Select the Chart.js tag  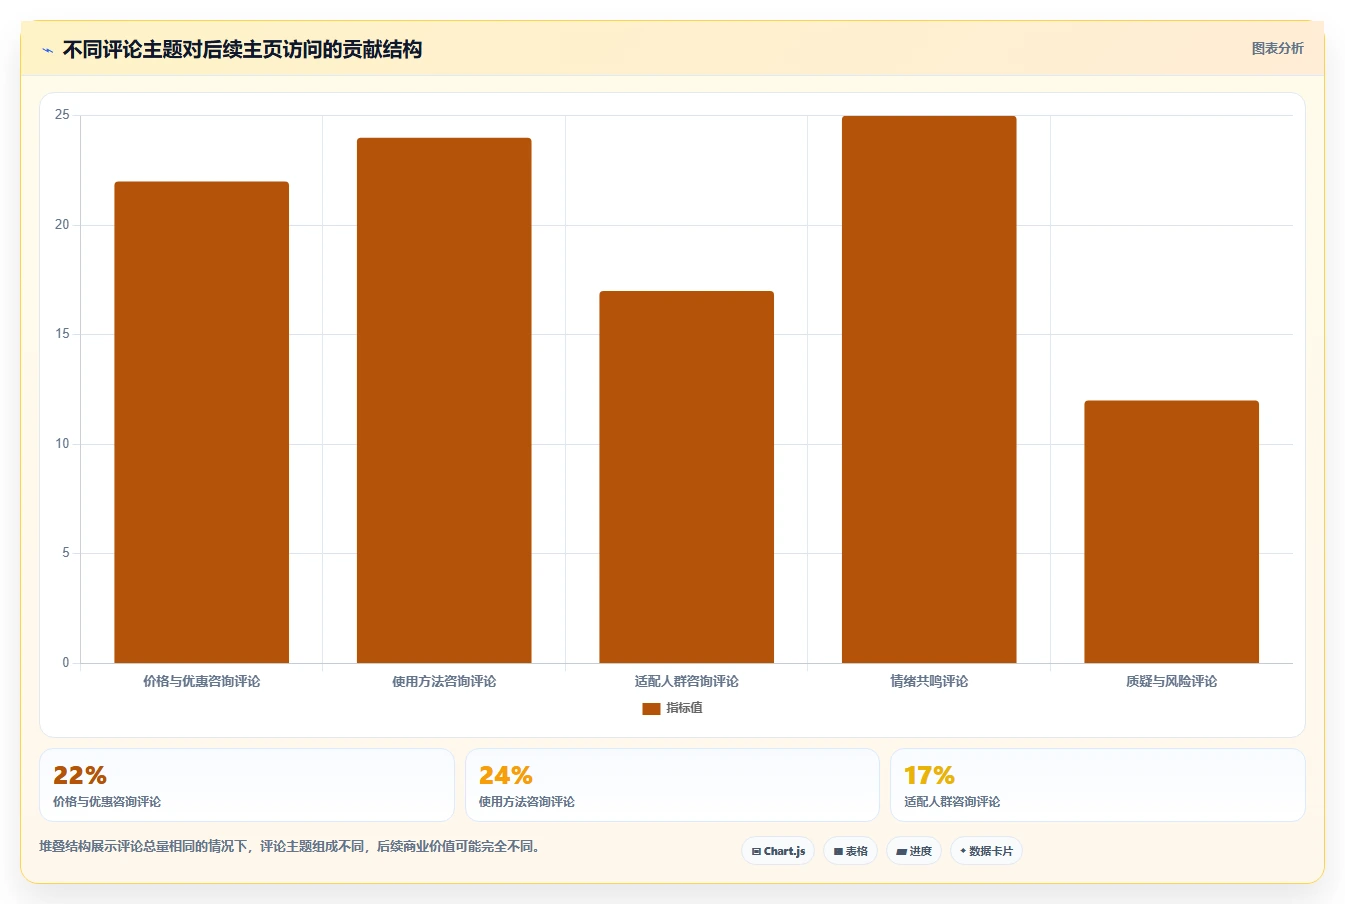pyautogui.click(x=778, y=851)
